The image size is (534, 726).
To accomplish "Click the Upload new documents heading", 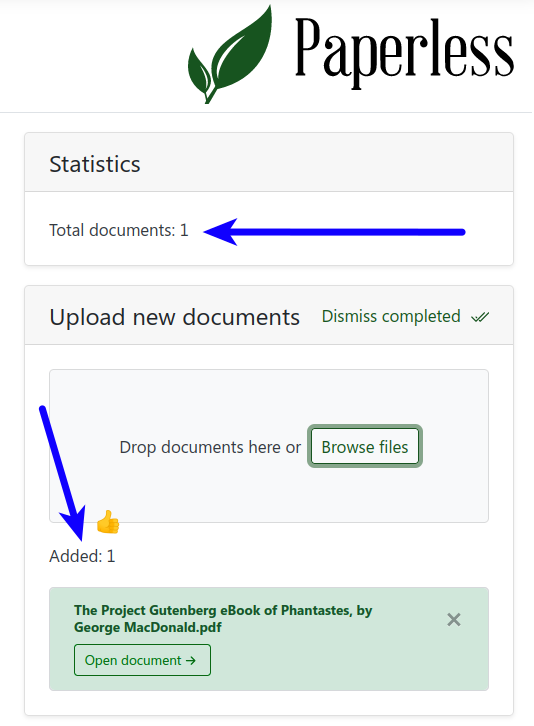I will pyautogui.click(x=175, y=317).
